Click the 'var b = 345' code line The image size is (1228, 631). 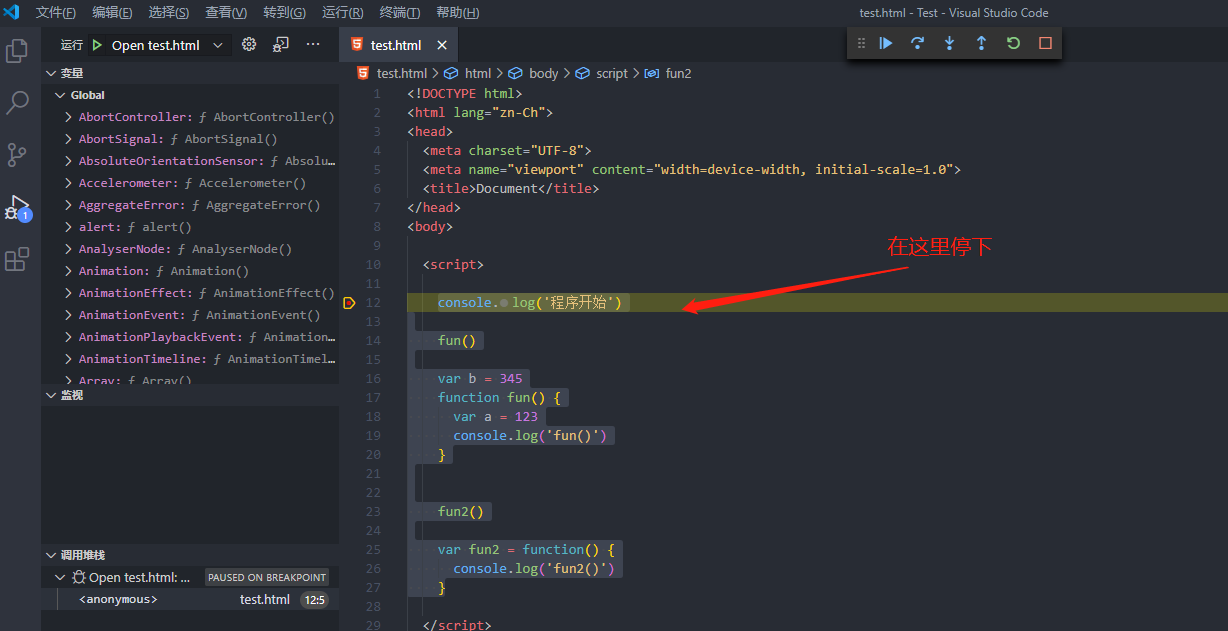coord(480,379)
